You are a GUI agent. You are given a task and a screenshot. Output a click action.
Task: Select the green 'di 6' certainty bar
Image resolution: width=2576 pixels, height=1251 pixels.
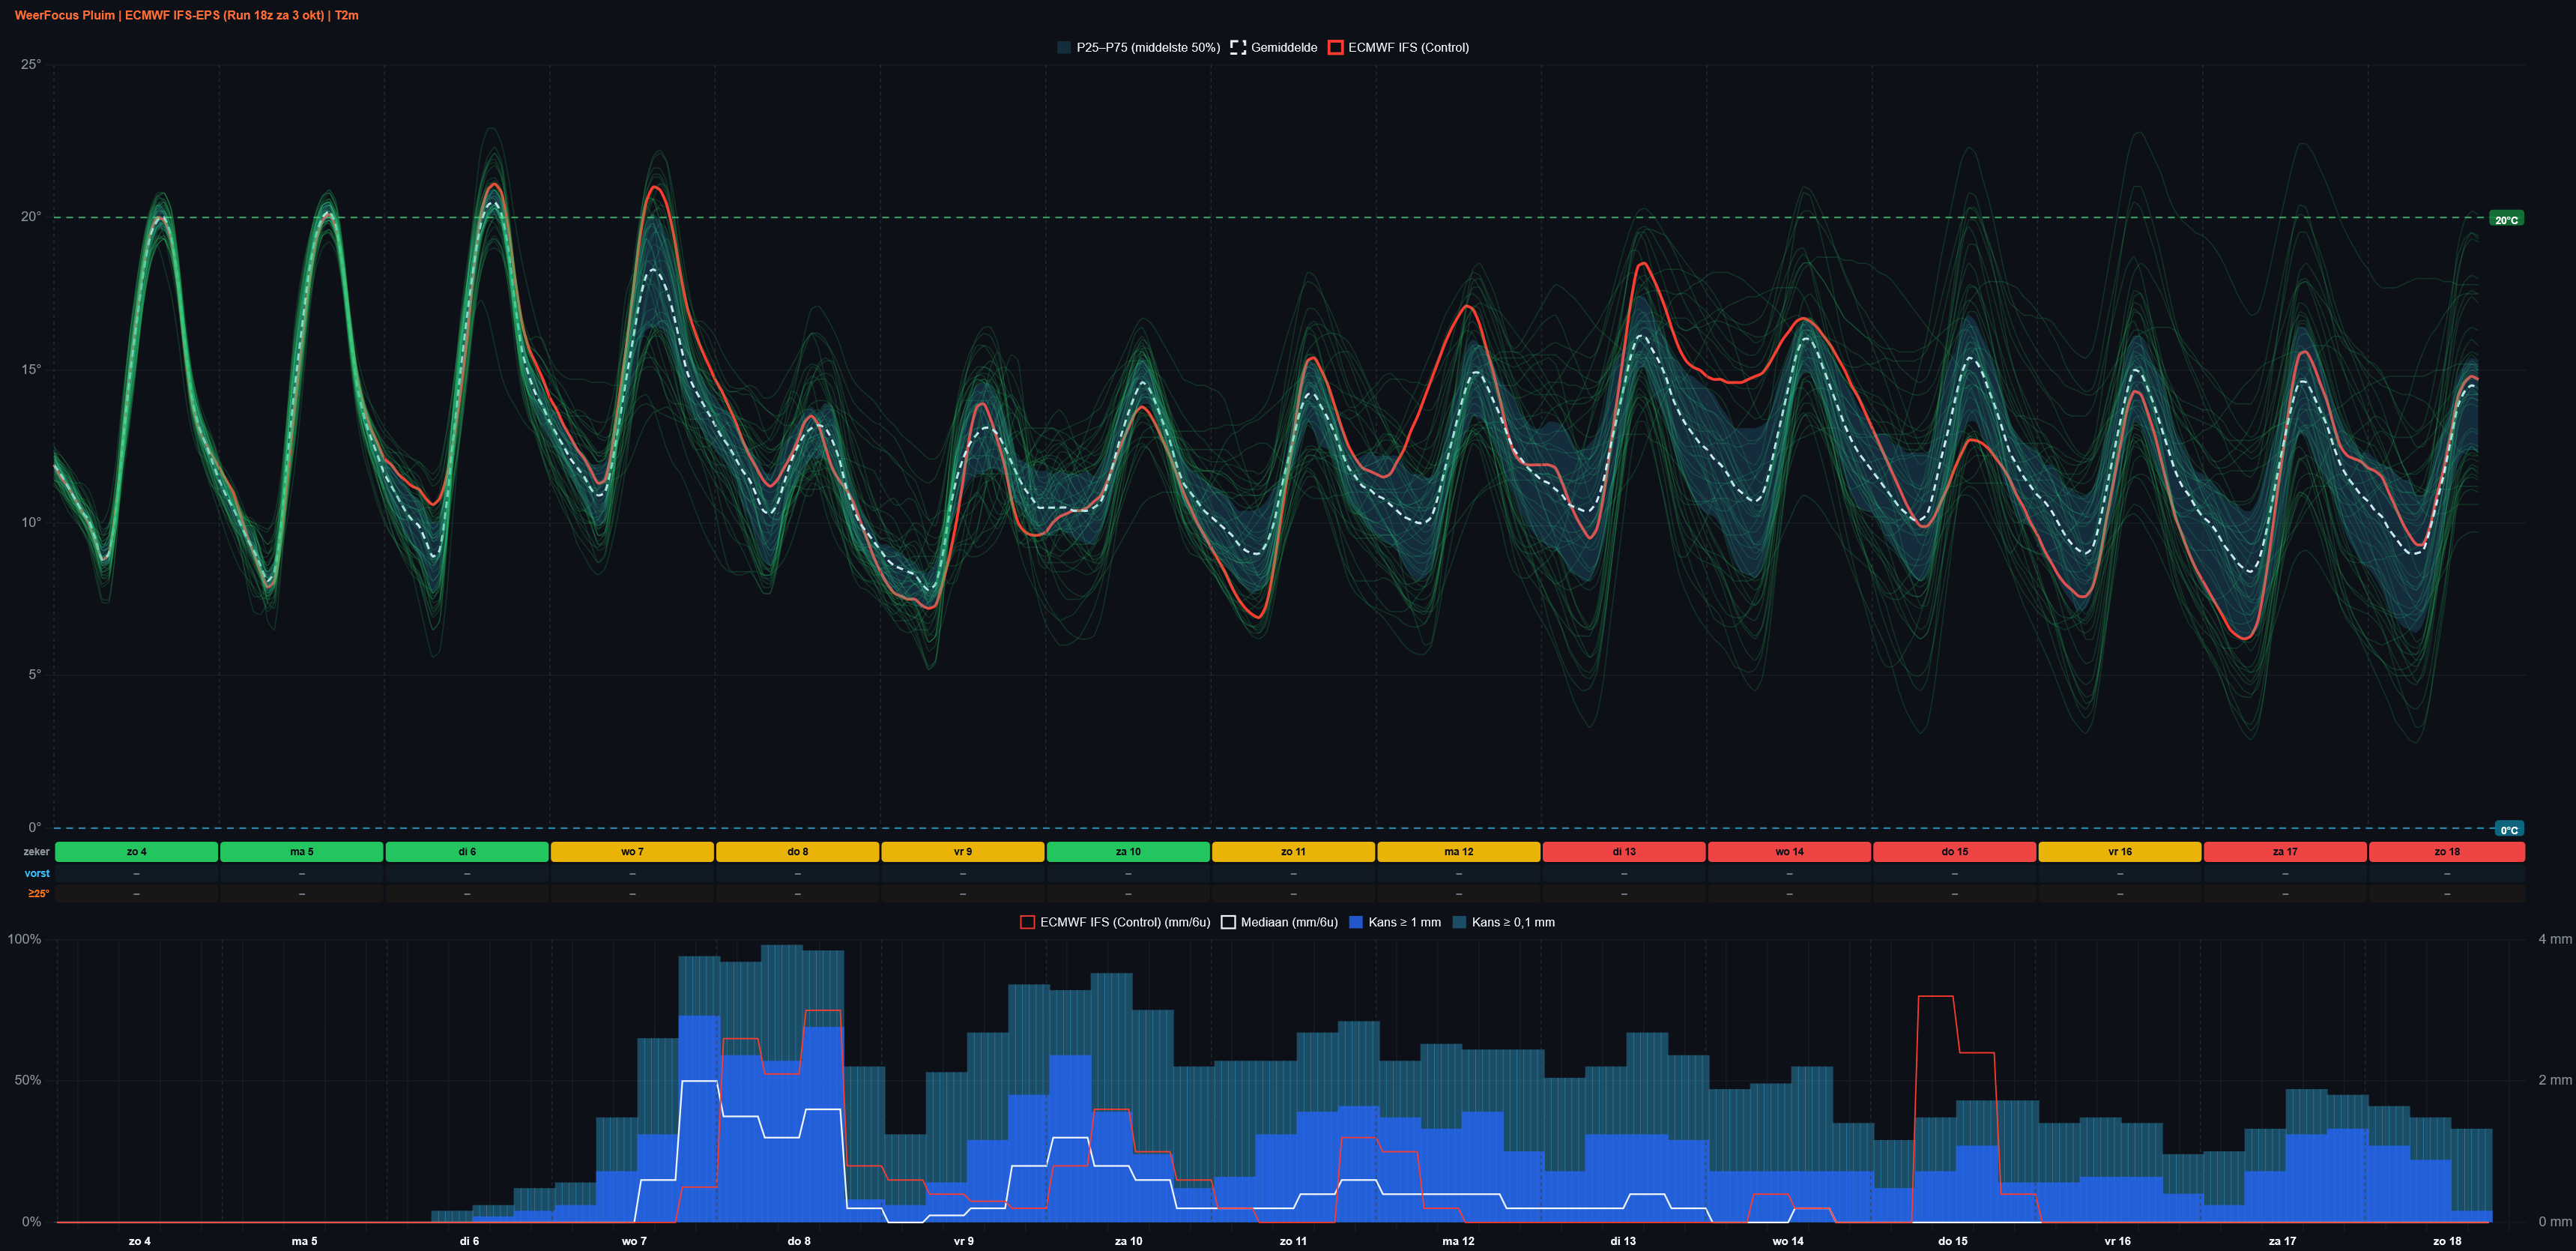tap(467, 852)
